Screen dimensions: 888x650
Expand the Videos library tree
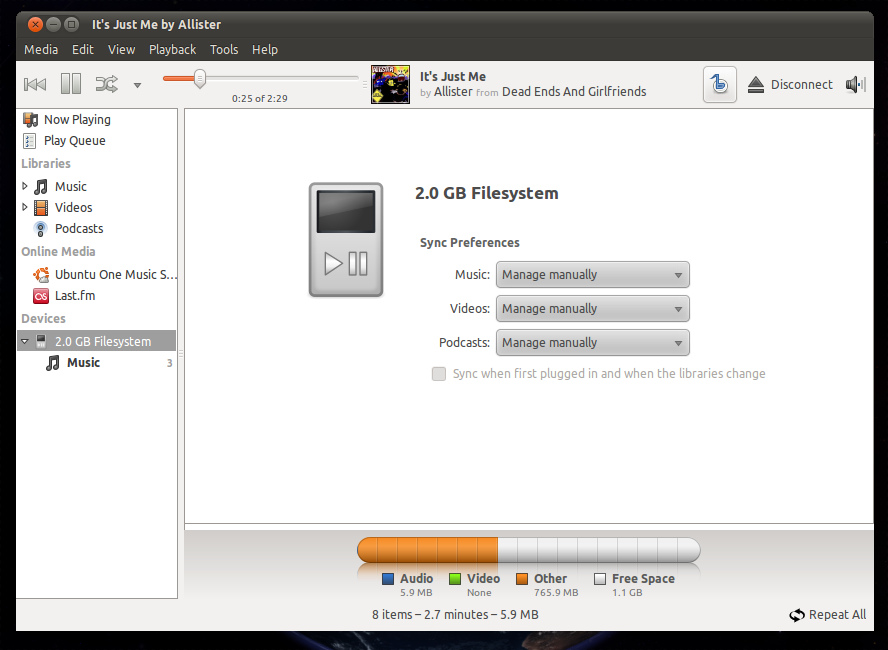coord(25,208)
